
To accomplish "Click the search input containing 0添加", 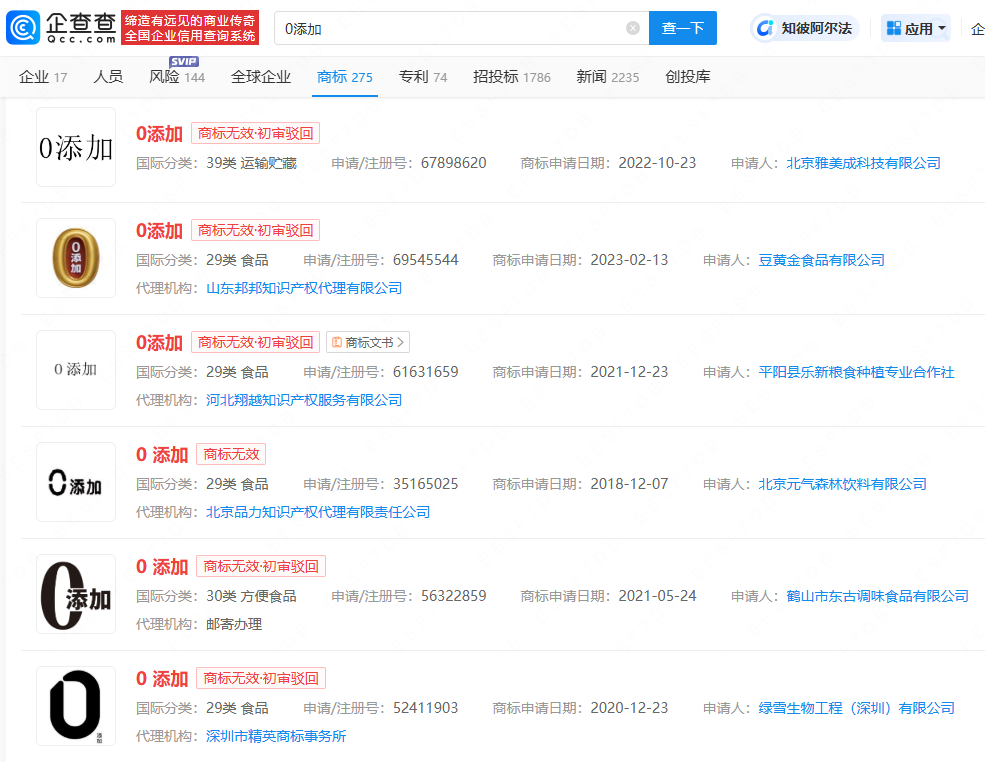I will pyautogui.click(x=450, y=28).
